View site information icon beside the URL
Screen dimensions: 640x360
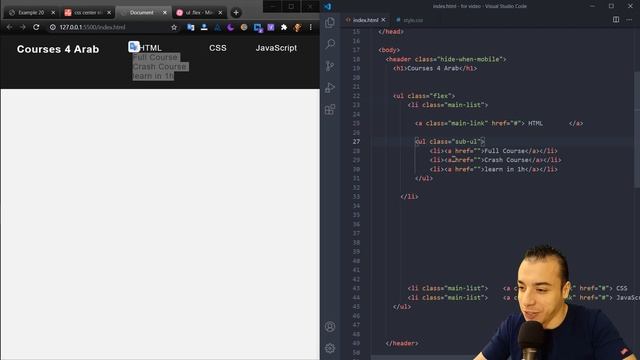(52, 27)
